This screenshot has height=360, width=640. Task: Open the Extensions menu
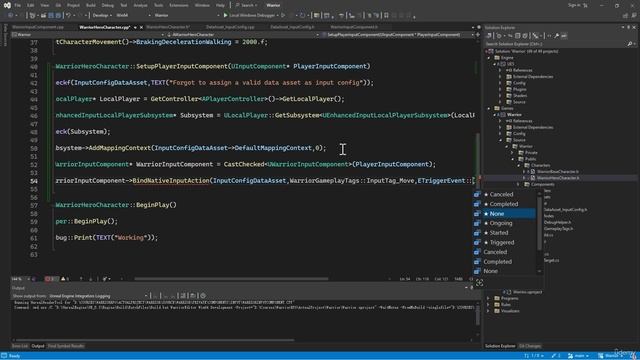pyautogui.click(x=179, y=5)
